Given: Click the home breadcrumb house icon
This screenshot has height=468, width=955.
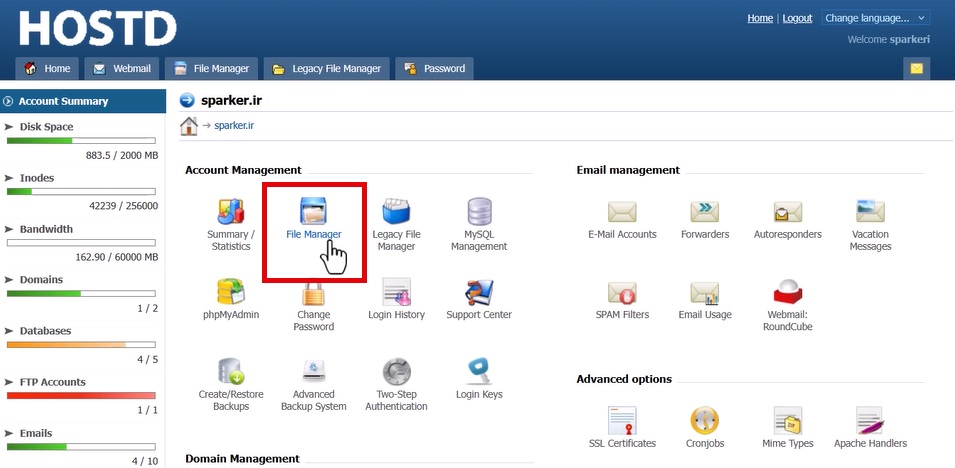Looking at the screenshot, I should click(x=188, y=126).
